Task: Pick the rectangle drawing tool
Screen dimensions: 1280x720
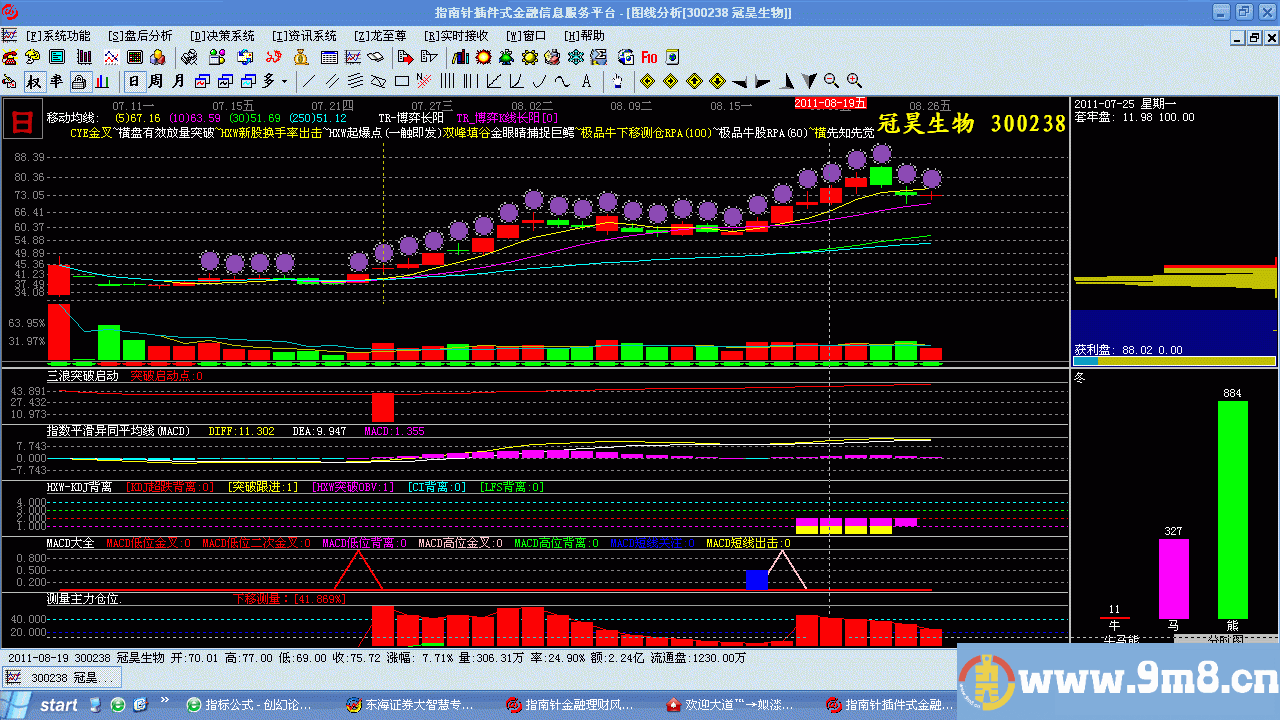Action: pos(402,81)
